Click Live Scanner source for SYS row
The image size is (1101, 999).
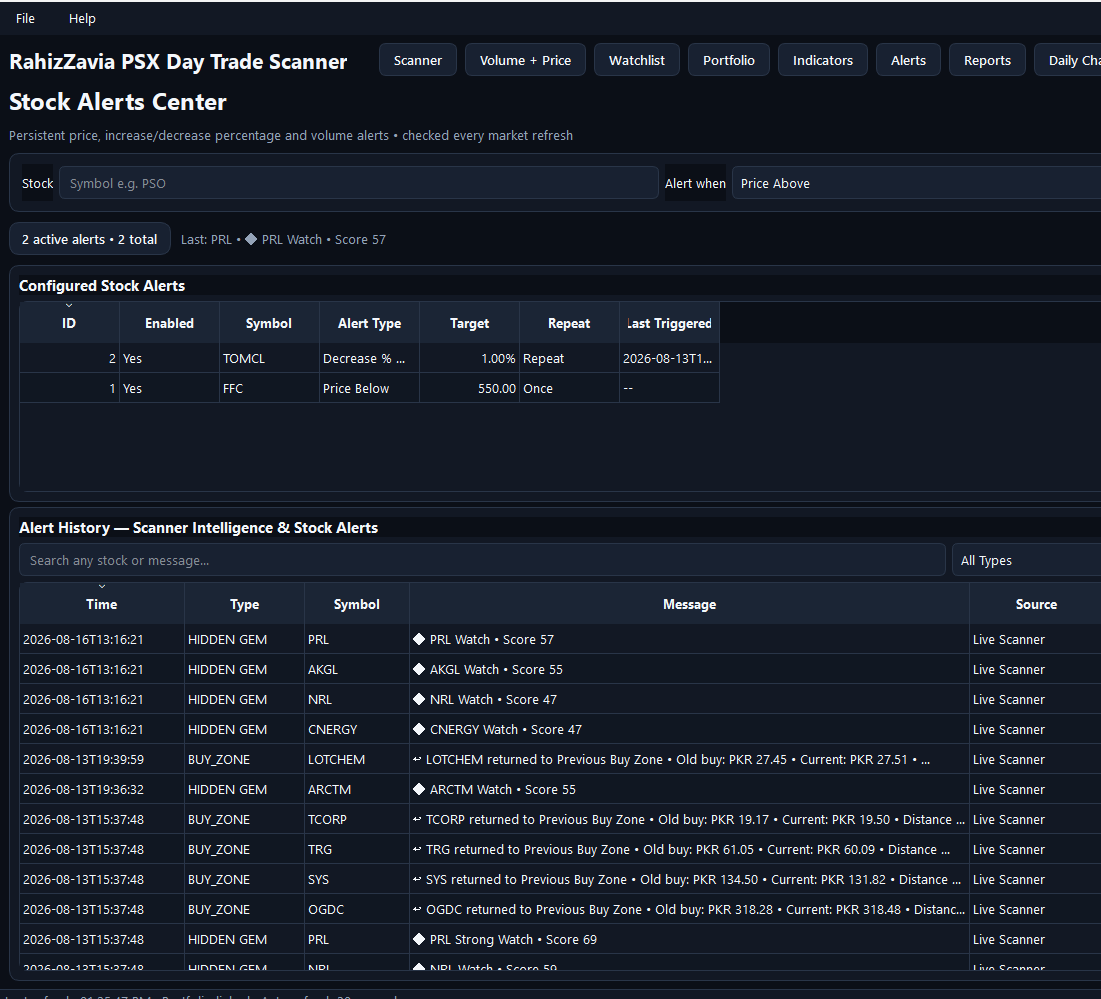coord(1036,880)
